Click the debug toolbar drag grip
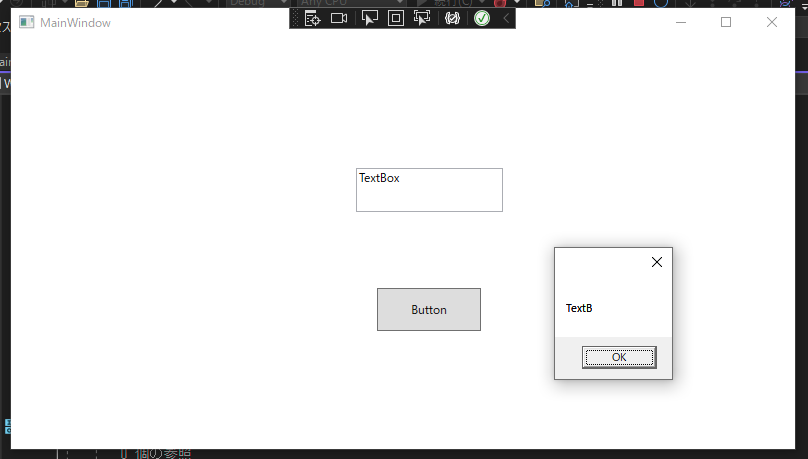Image resolution: width=808 pixels, height=459 pixels. point(295,18)
